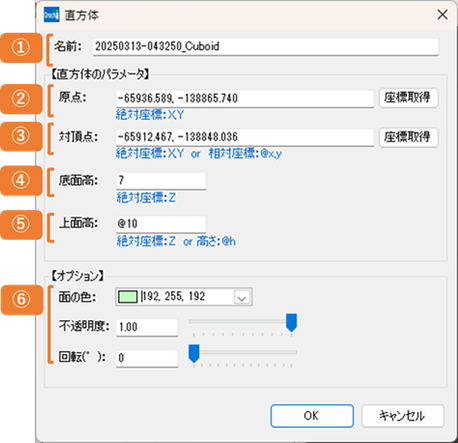
Task: Click the 底面高 input field
Action: 161,181
